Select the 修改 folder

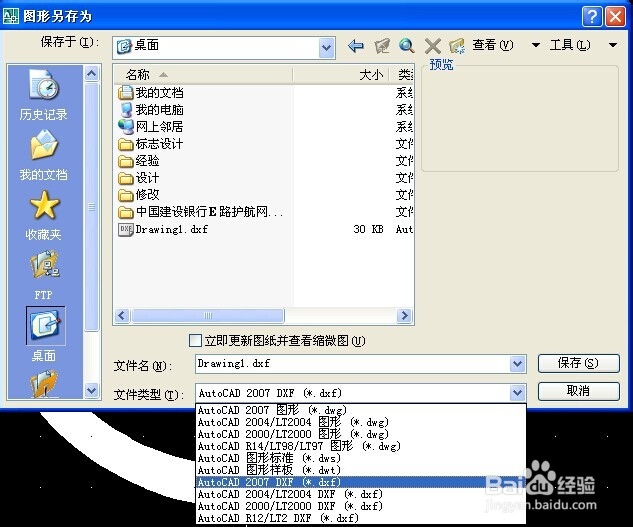147,195
